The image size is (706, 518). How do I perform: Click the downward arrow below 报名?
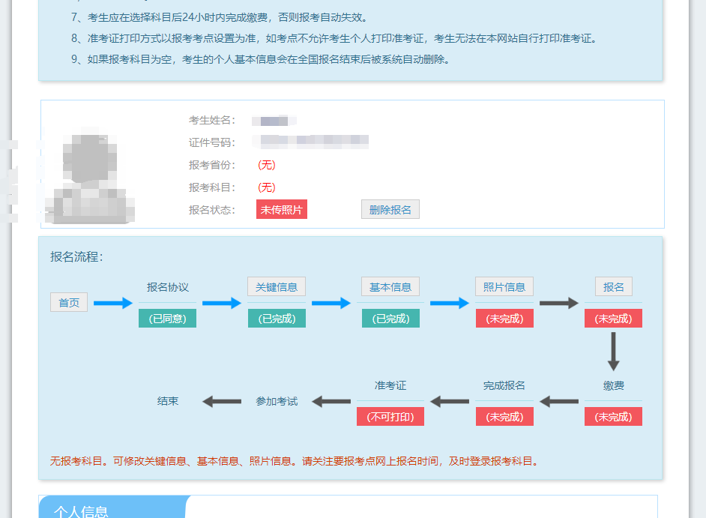click(x=613, y=351)
